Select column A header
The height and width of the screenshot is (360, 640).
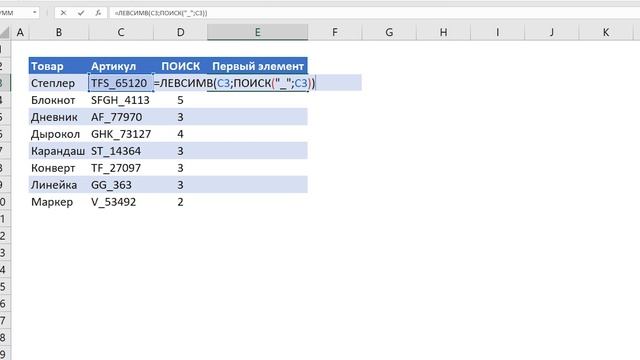(x=20, y=32)
